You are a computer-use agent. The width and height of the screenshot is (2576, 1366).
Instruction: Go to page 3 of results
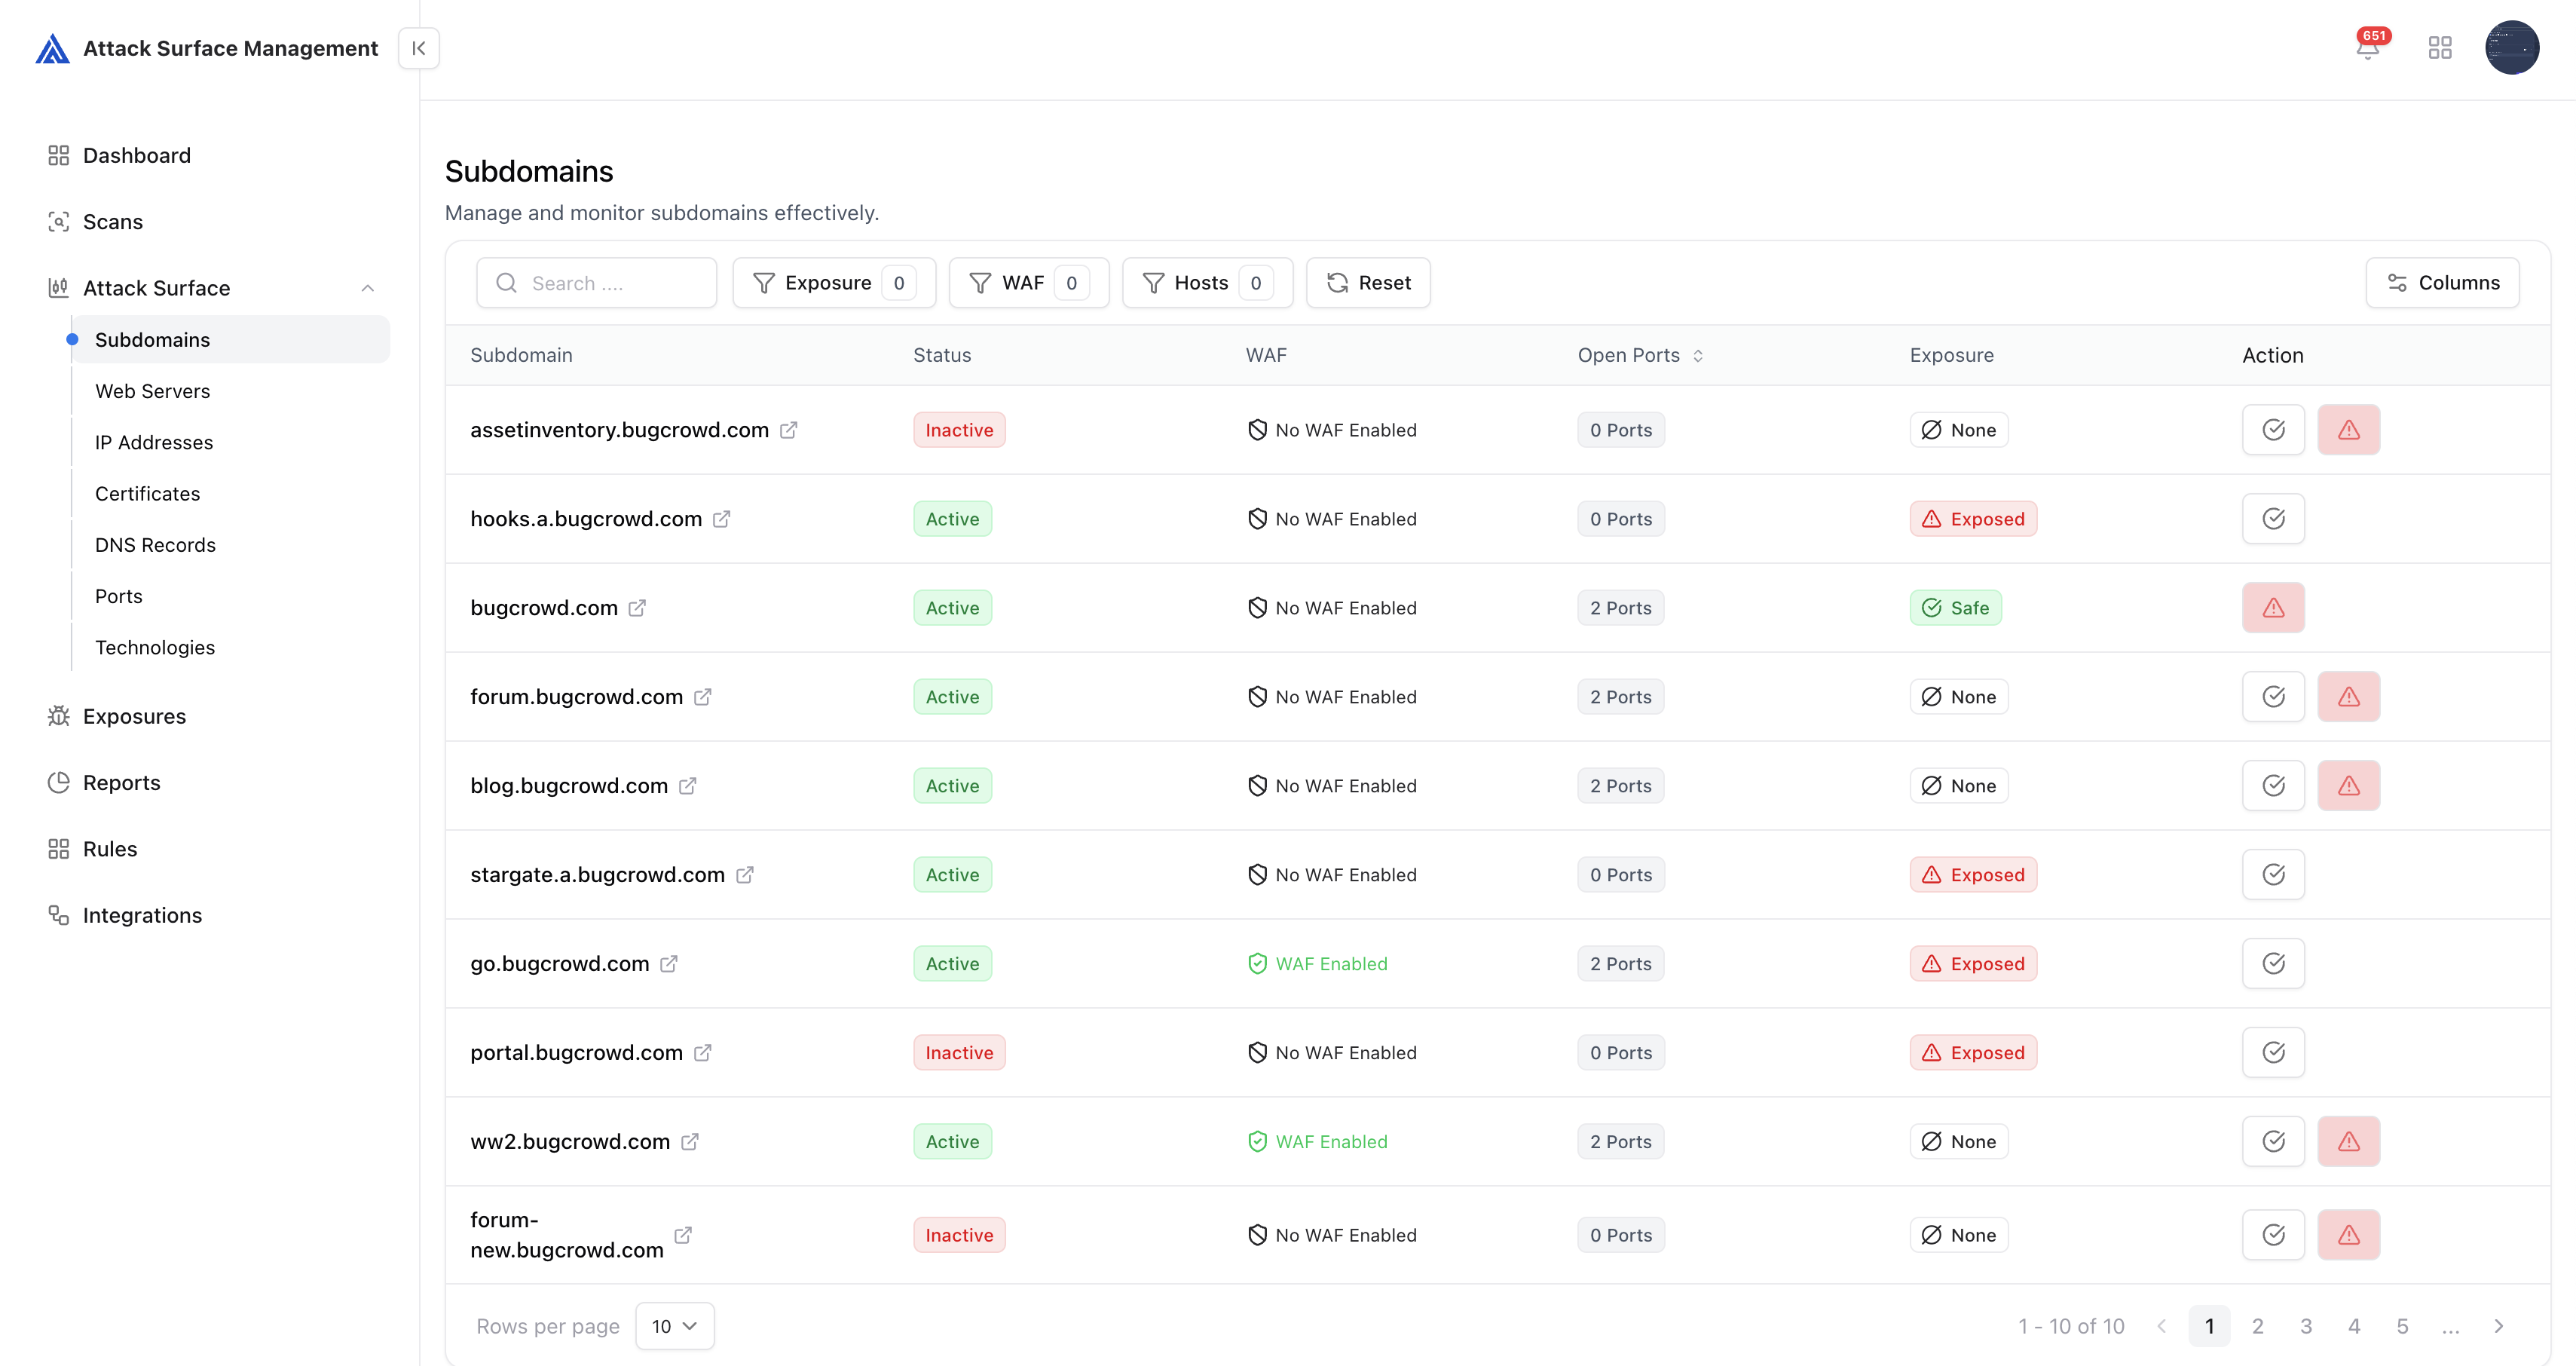pyautogui.click(x=2306, y=1325)
